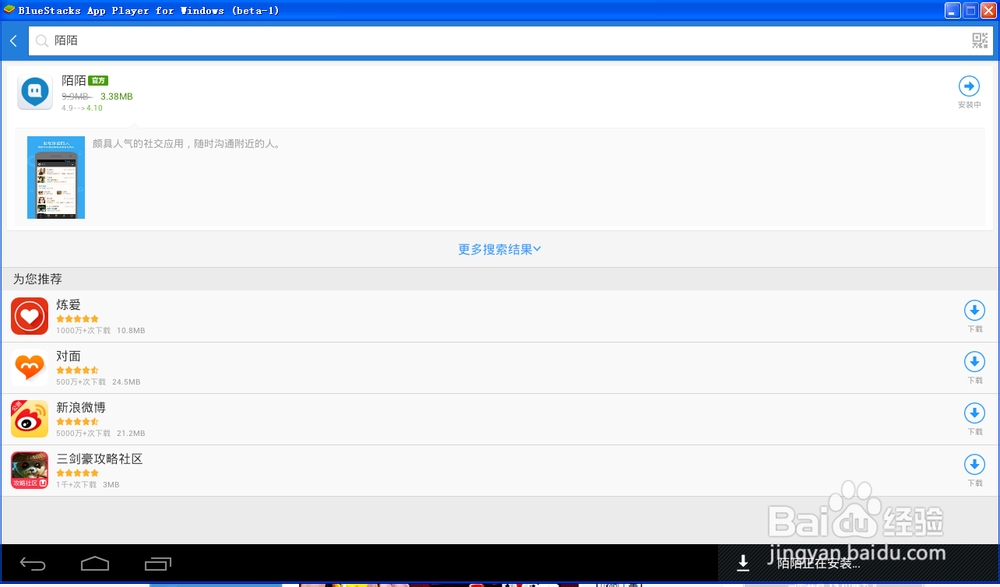Viewport: 1000px width, 587px height.
Task: Click the Android home navigation button
Action: click(x=95, y=564)
